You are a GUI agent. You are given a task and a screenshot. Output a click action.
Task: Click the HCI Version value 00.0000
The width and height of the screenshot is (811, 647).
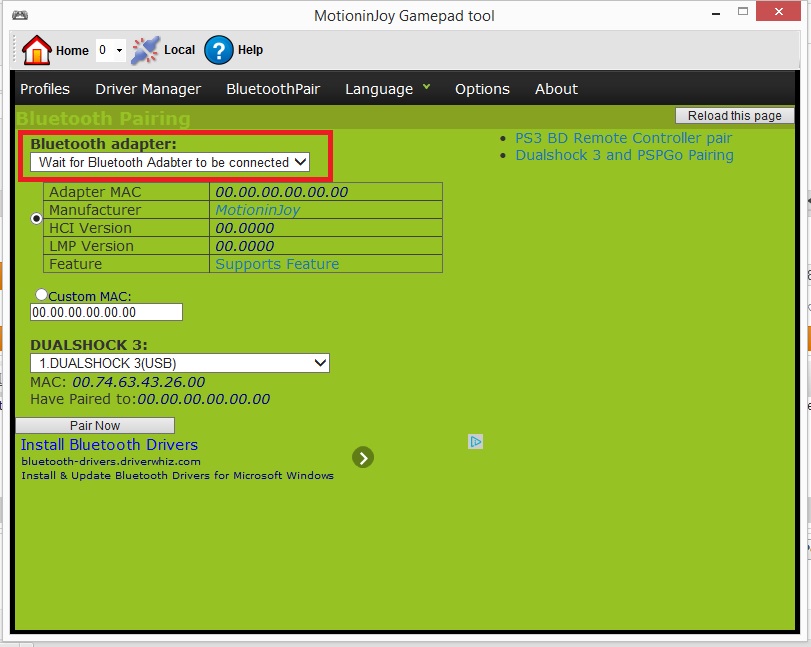click(245, 228)
